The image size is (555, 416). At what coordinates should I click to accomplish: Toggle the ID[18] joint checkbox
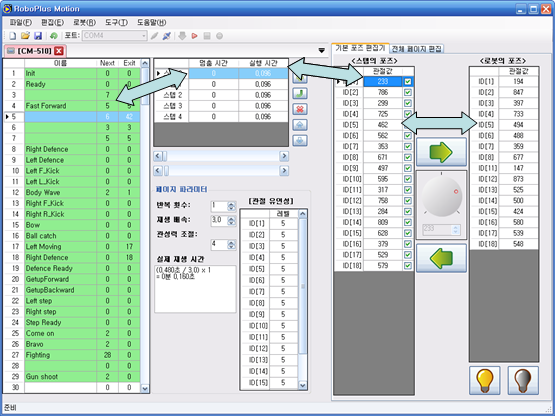408,266
